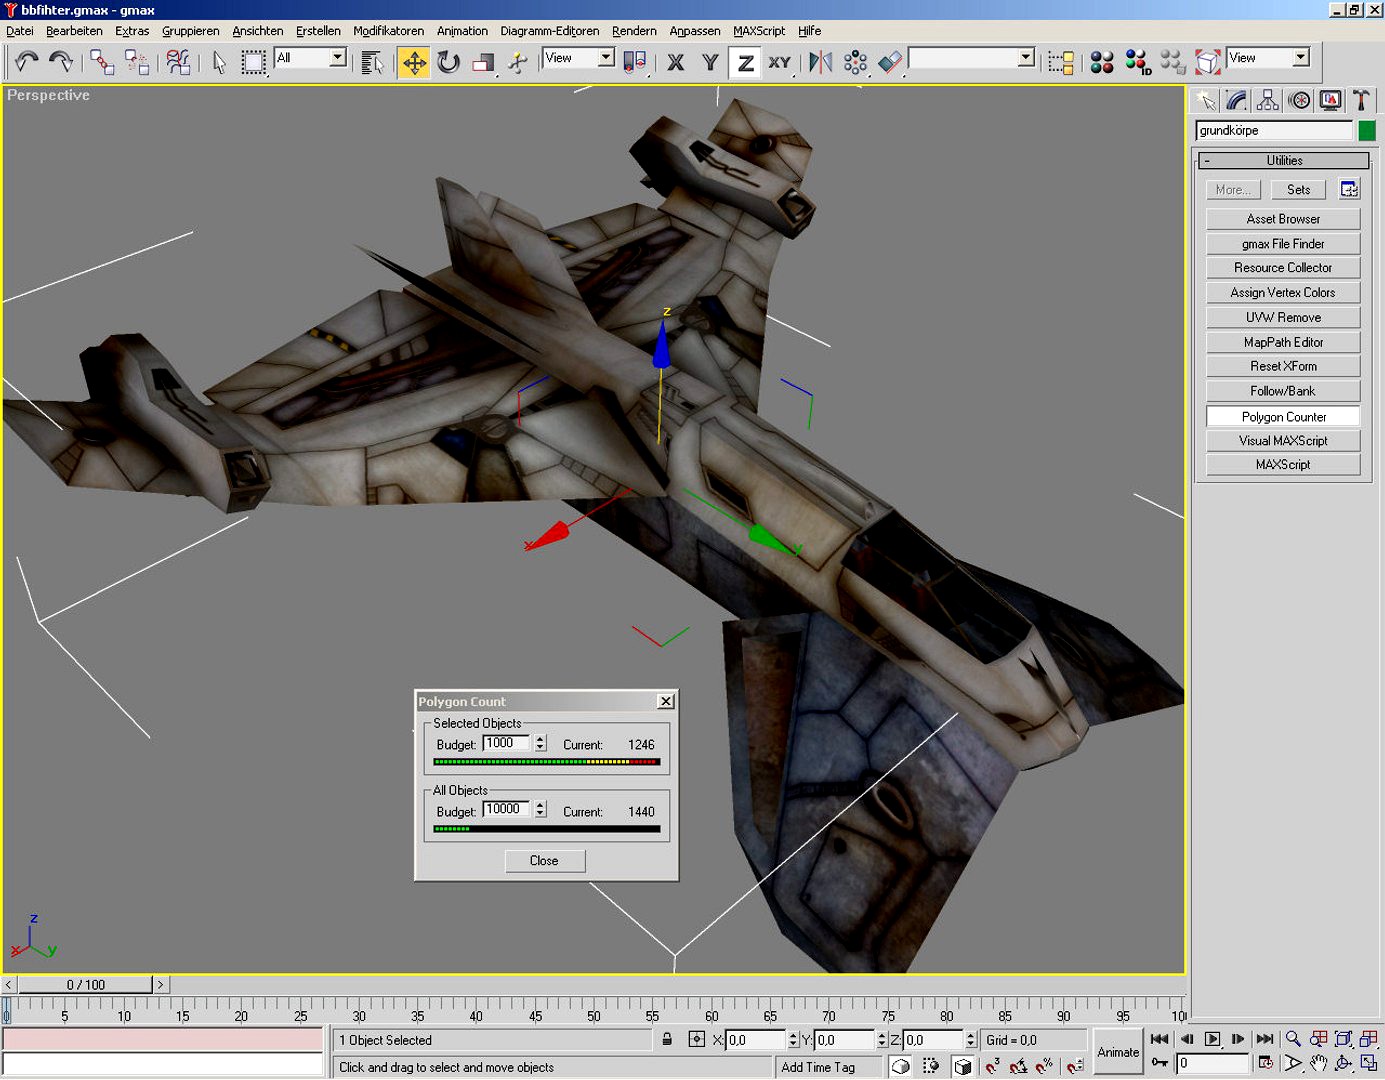This screenshot has width=1385, height=1080.
Task: Click the Undo arrow icon
Action: point(26,62)
